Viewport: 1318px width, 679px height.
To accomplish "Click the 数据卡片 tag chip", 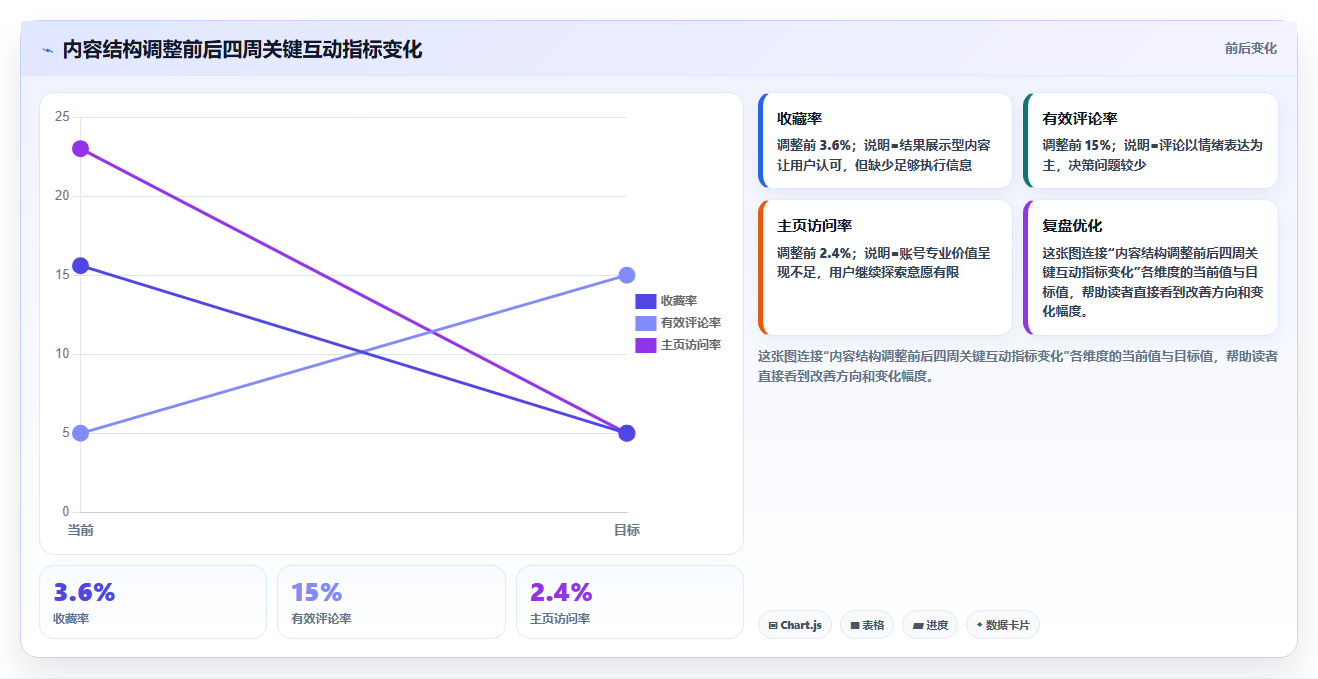I will (1003, 625).
